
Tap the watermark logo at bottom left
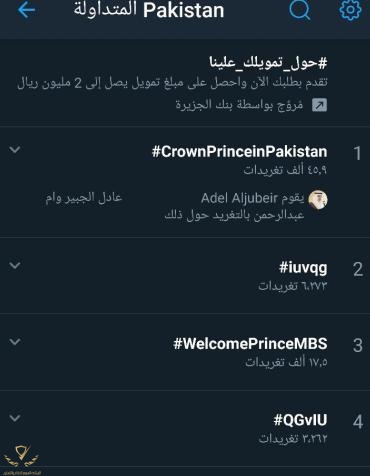[x=21, y=460]
